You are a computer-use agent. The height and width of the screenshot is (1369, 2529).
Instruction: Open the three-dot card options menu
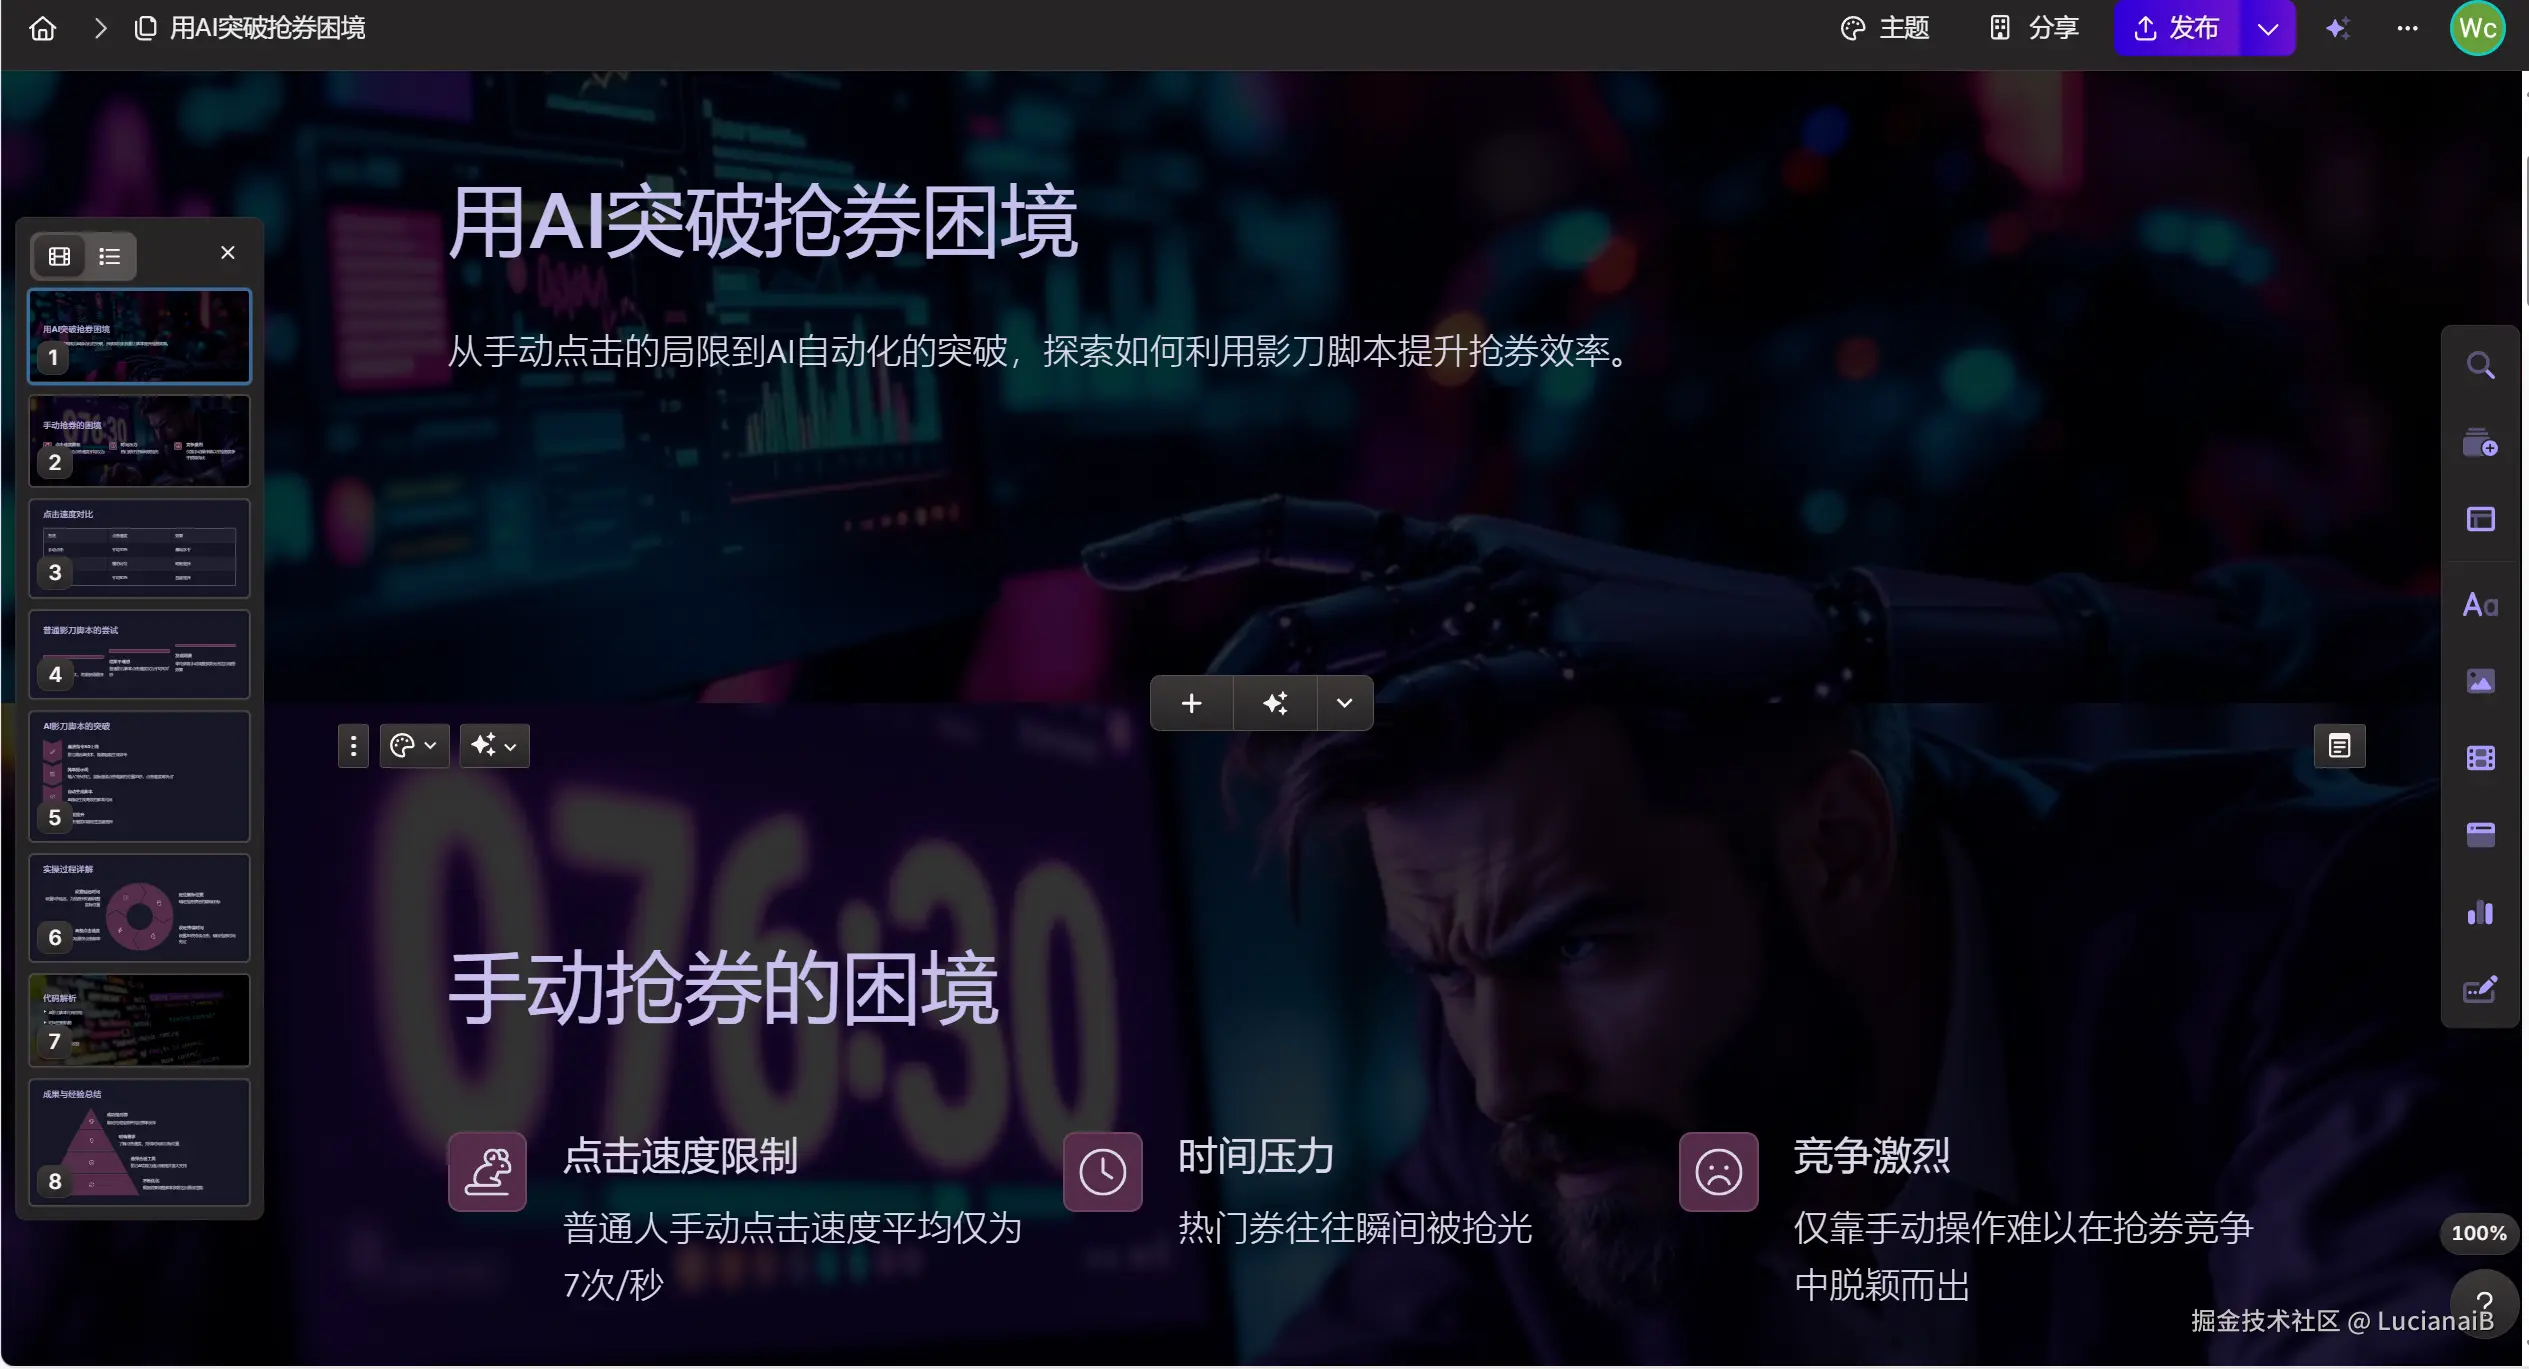point(352,745)
